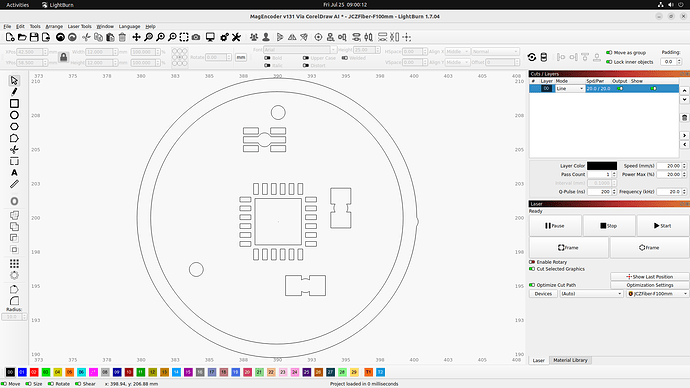This screenshot has height=388, width=690.
Task: Choose the Ellipse drawing tool
Action: click(x=14, y=115)
